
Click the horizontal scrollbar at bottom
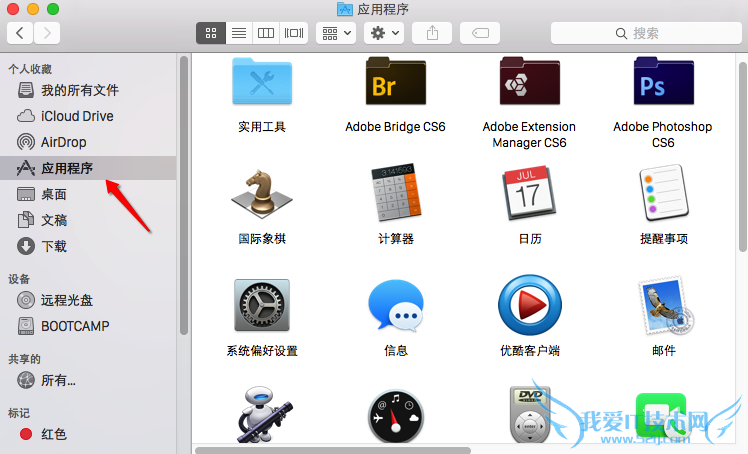click(x=333, y=450)
